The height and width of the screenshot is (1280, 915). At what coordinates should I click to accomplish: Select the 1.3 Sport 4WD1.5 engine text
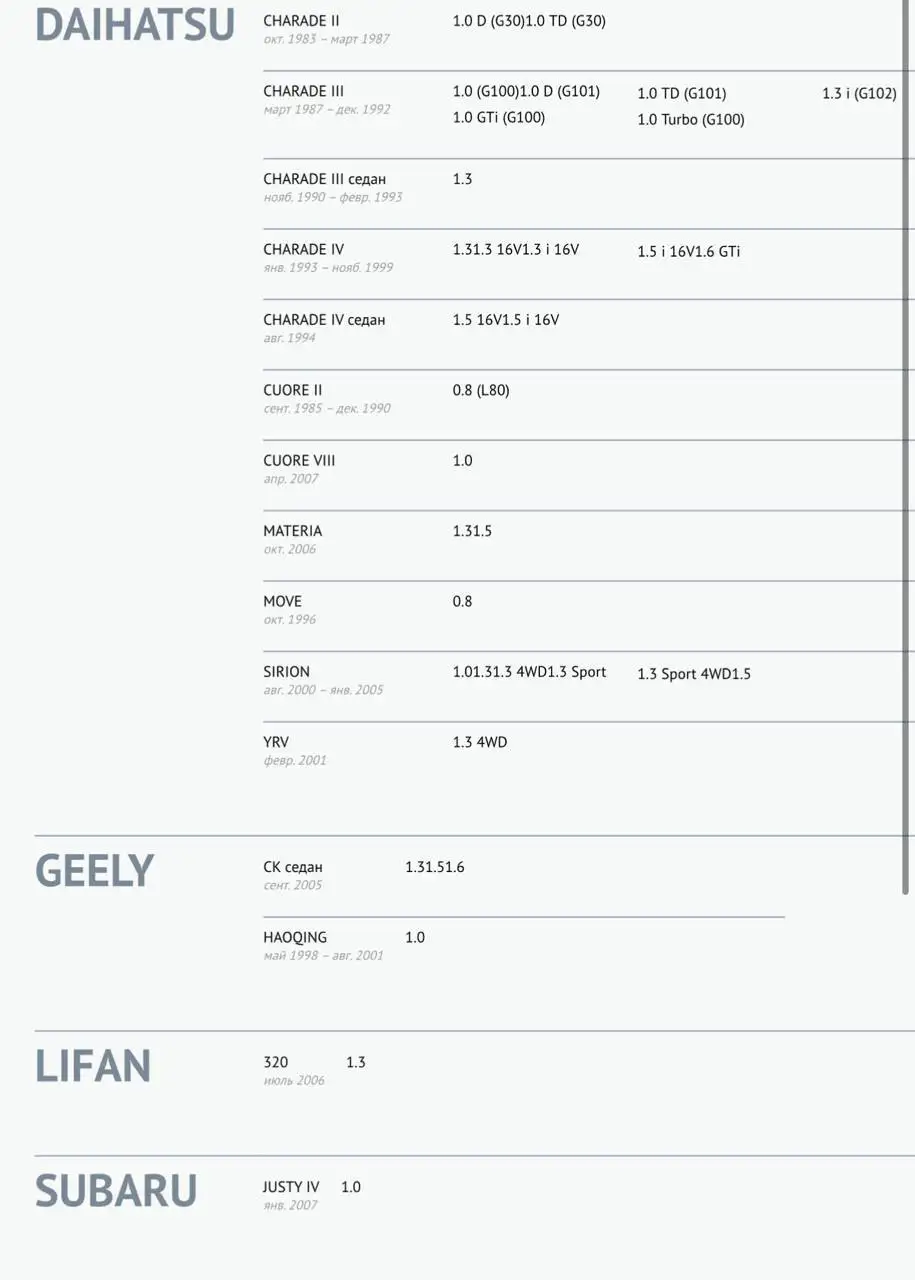pos(693,674)
